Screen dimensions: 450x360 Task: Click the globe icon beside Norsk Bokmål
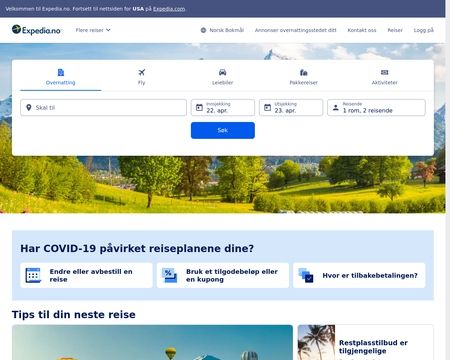coord(203,30)
